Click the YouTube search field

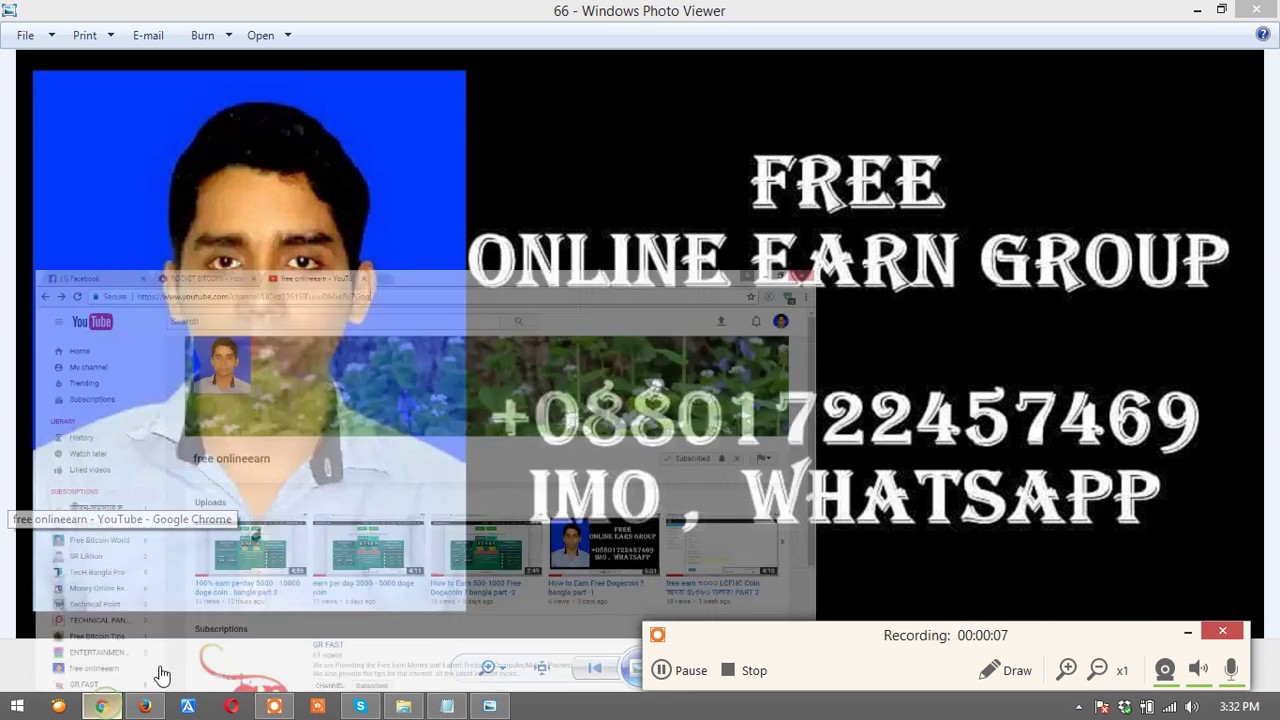coord(335,321)
